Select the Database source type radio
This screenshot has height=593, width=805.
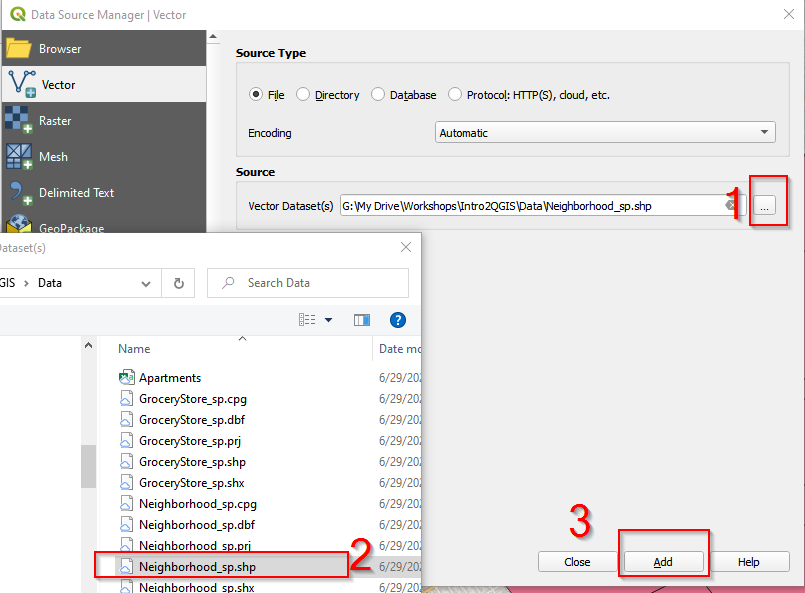point(378,94)
